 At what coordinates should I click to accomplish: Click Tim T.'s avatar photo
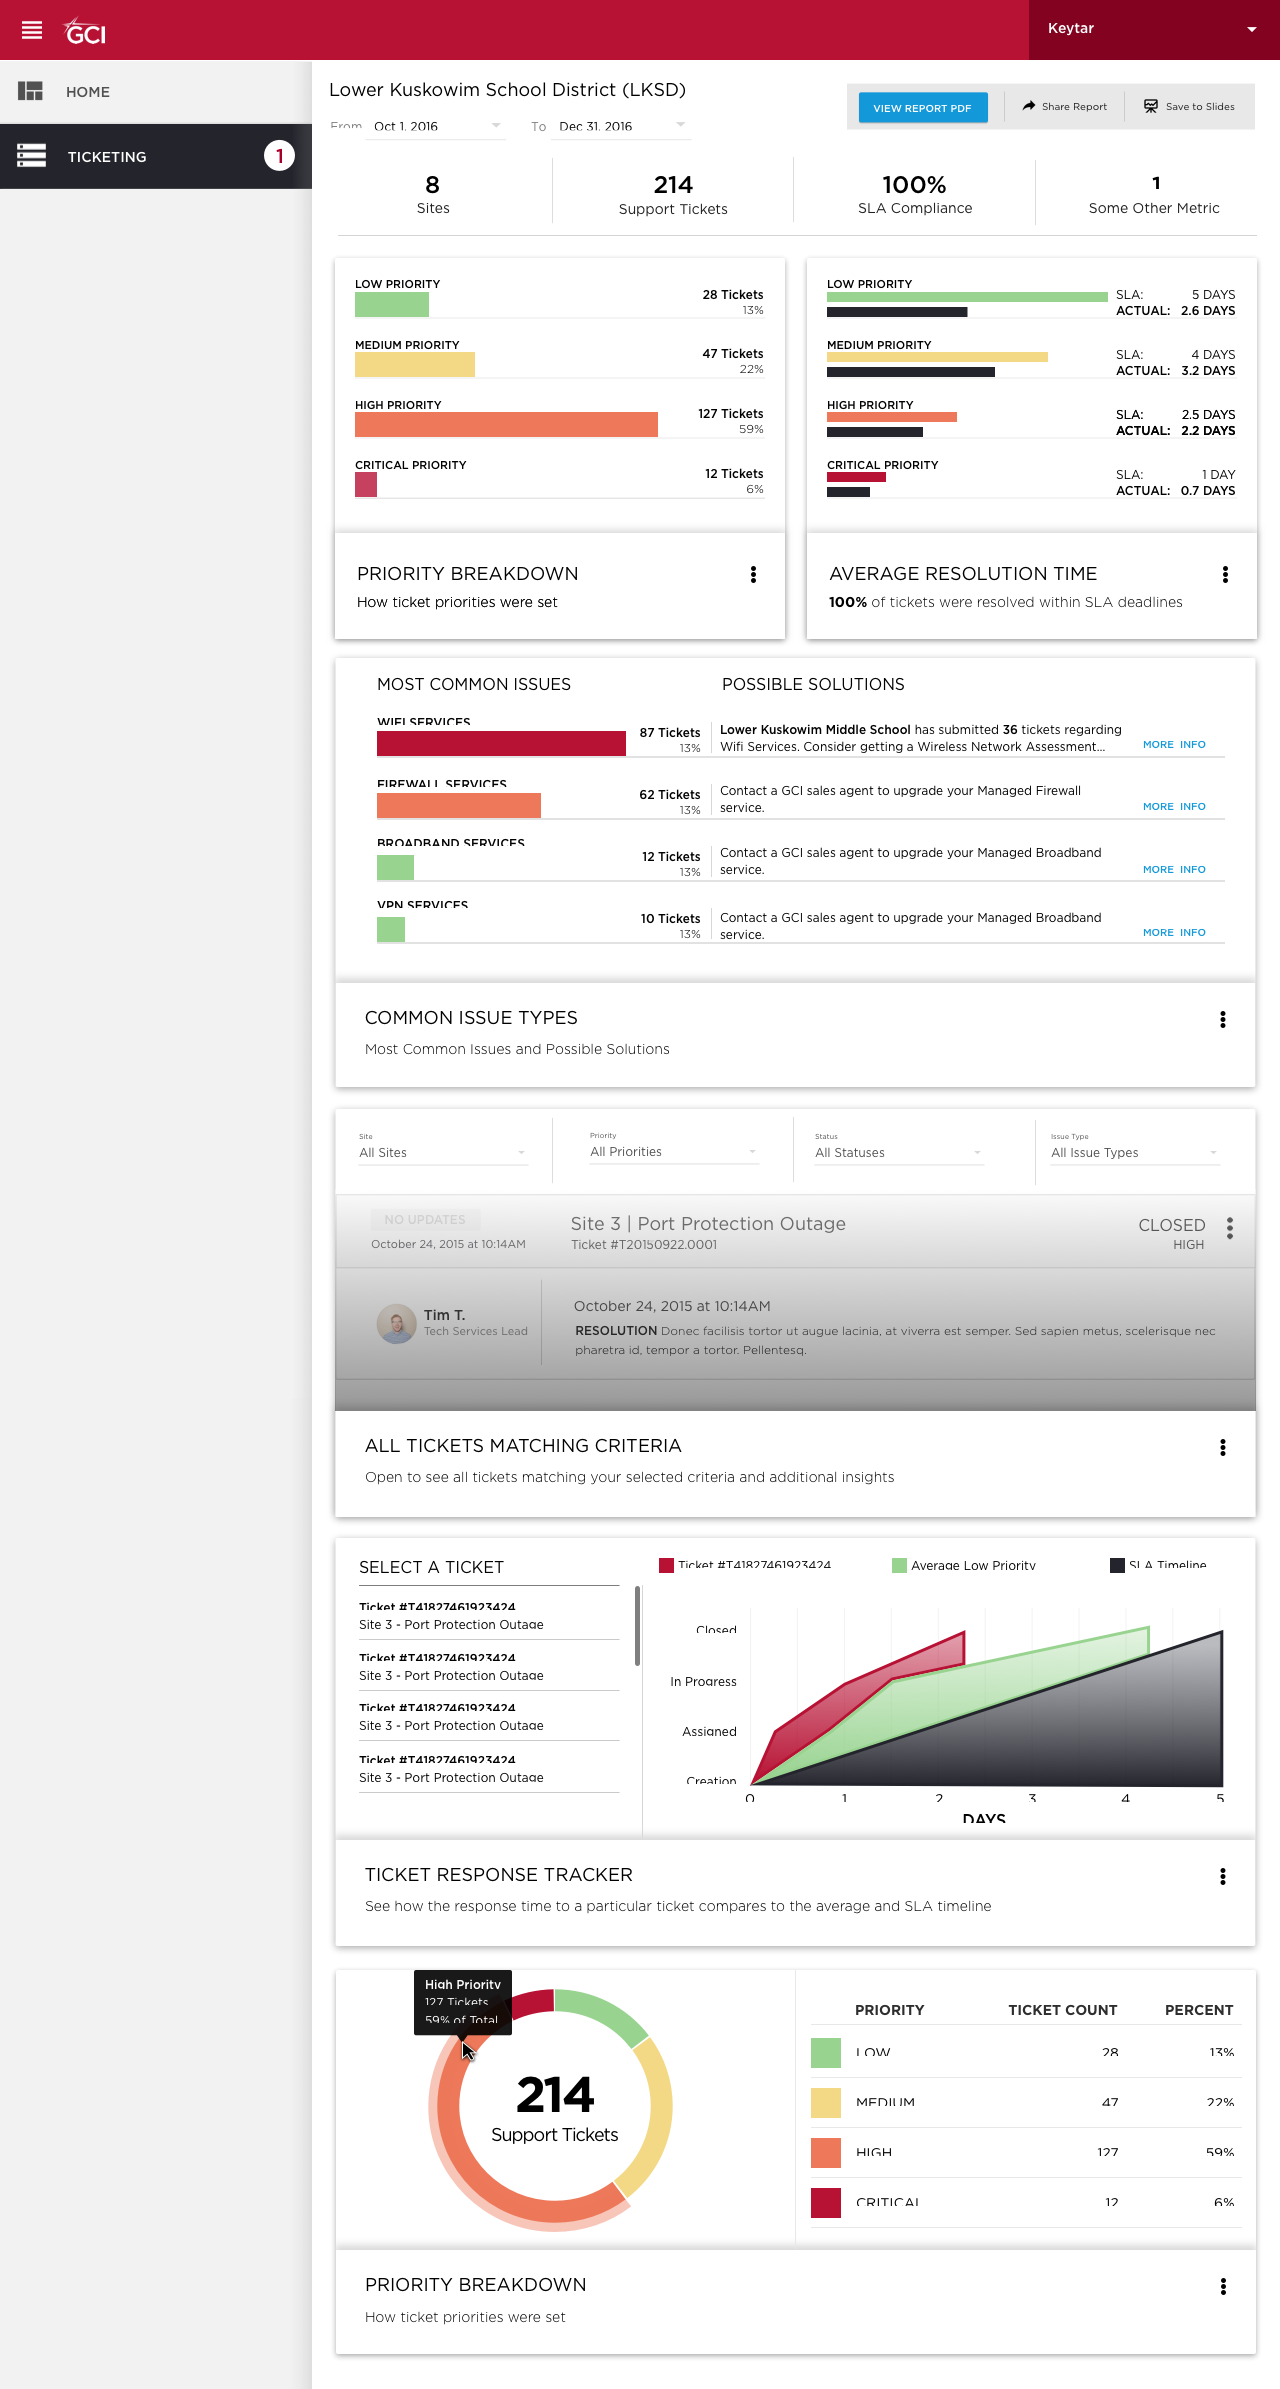[396, 1323]
